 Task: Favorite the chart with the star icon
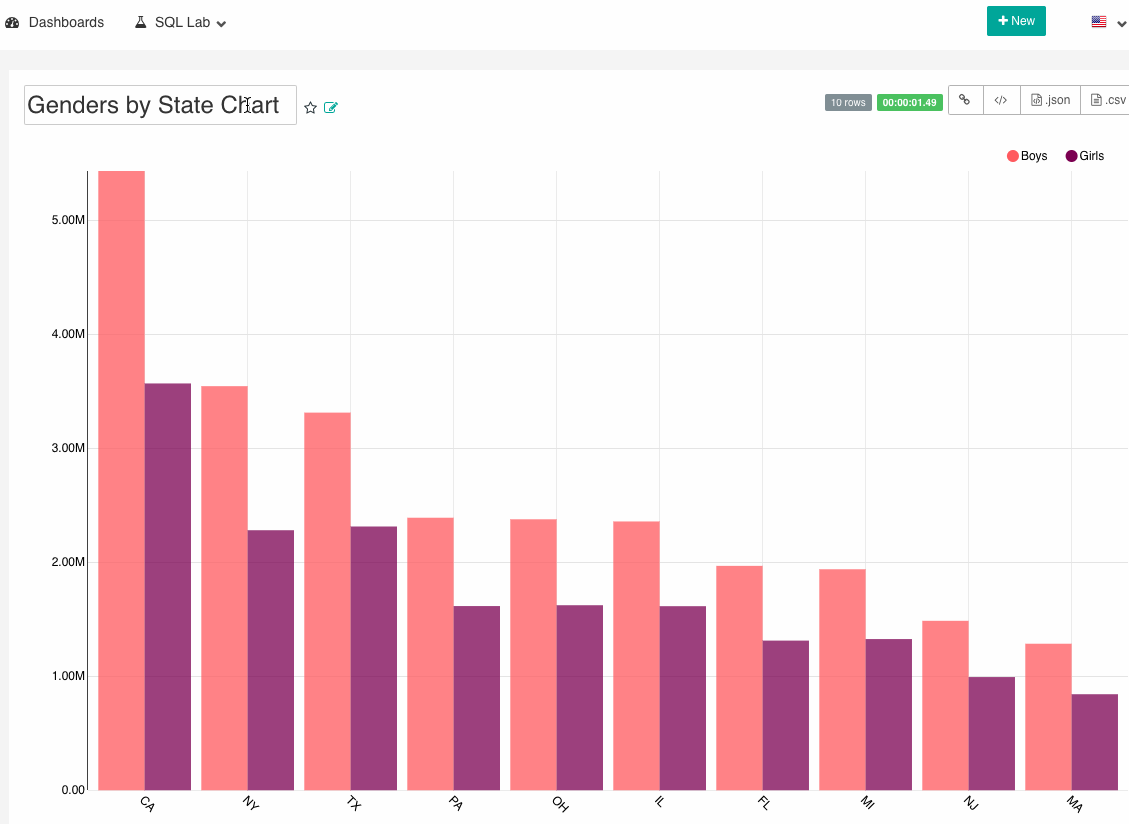tap(310, 107)
